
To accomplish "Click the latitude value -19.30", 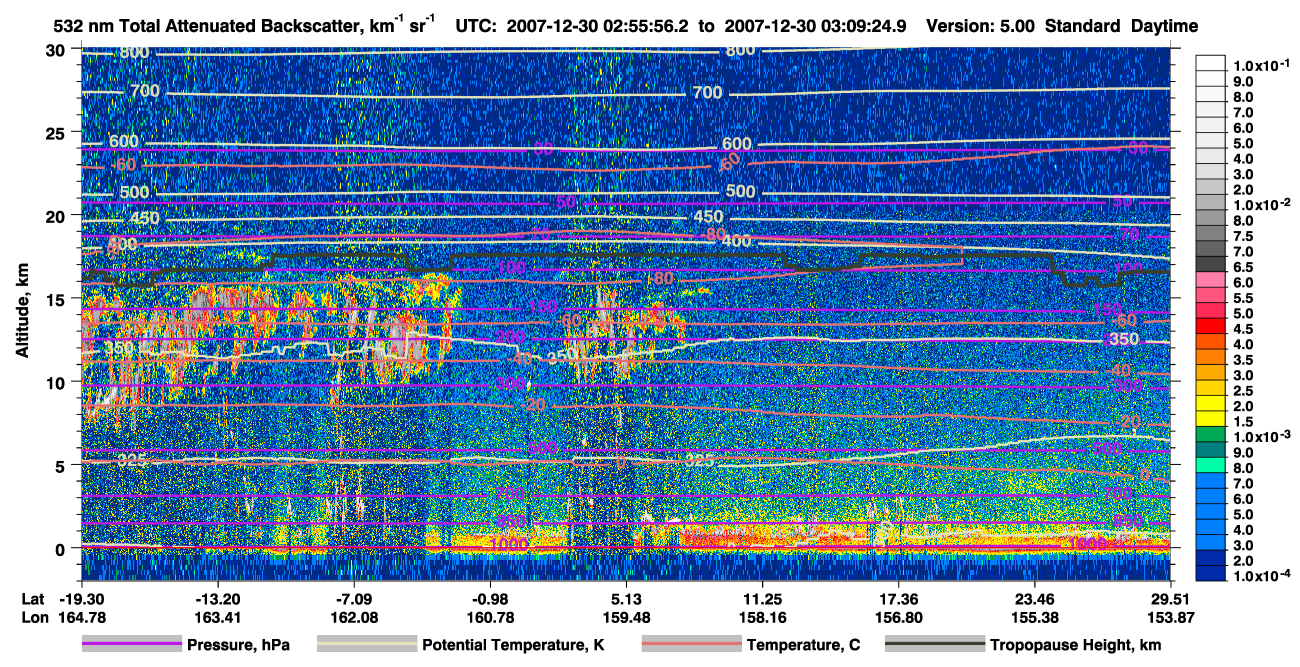I will [81, 597].
